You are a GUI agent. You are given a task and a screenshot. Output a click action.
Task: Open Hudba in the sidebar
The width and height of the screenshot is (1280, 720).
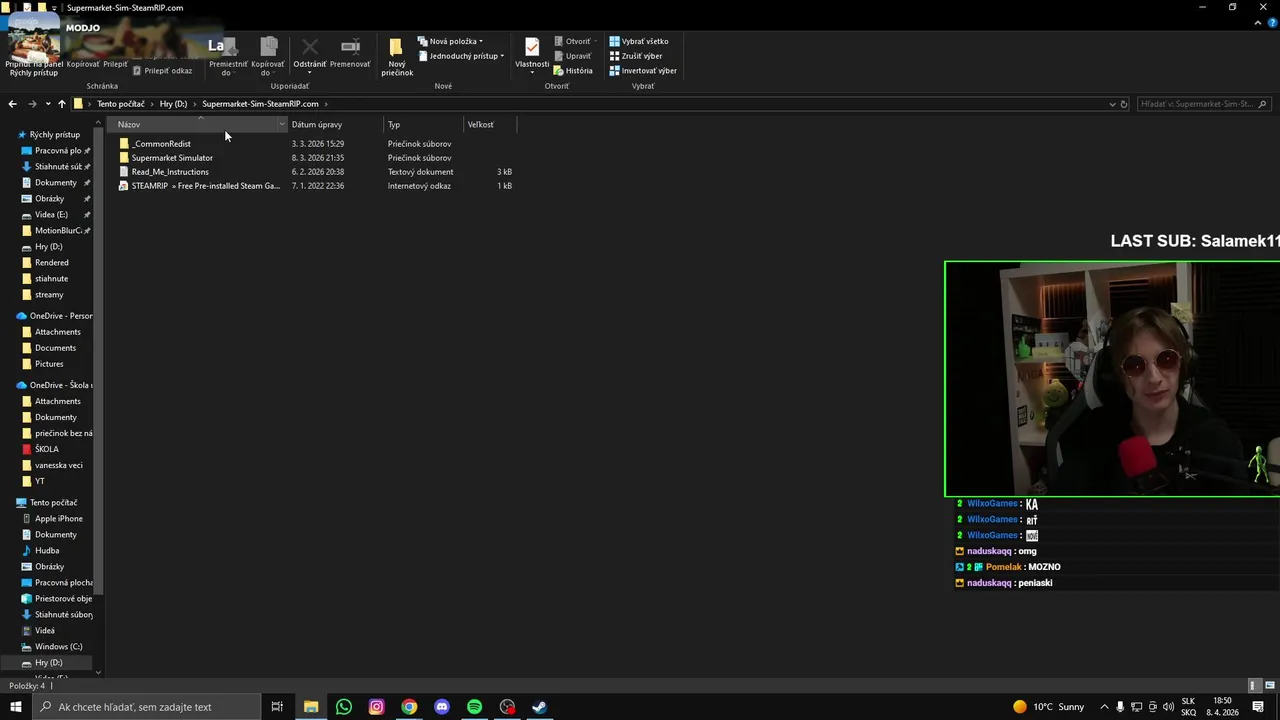tap(47, 550)
